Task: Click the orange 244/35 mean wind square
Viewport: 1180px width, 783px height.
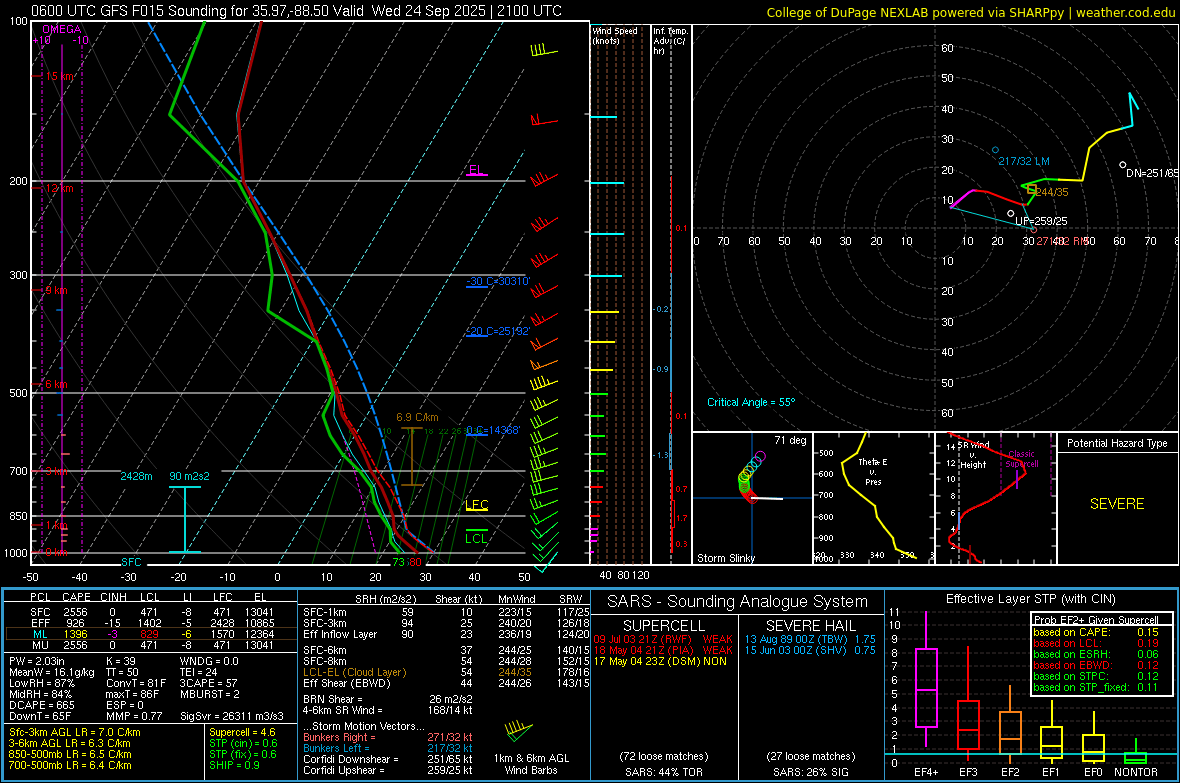Action: (x=1032, y=190)
